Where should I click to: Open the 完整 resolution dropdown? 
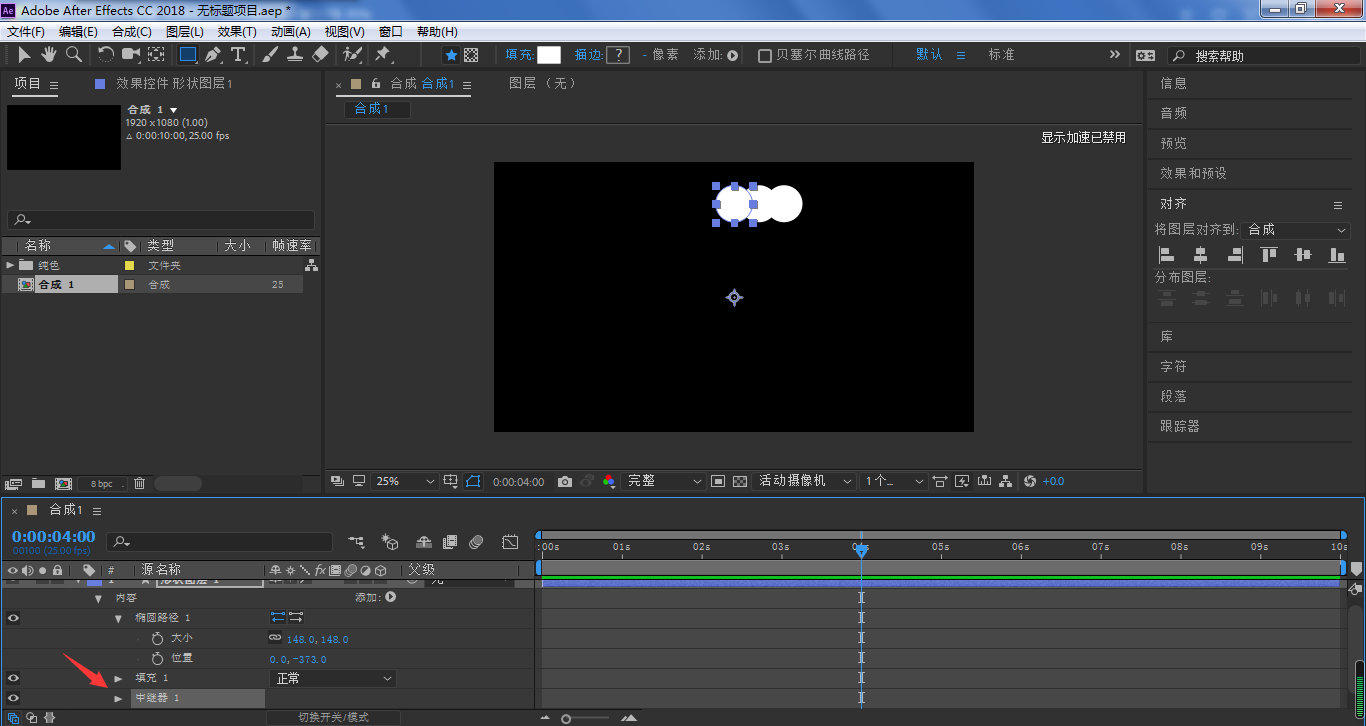click(663, 482)
